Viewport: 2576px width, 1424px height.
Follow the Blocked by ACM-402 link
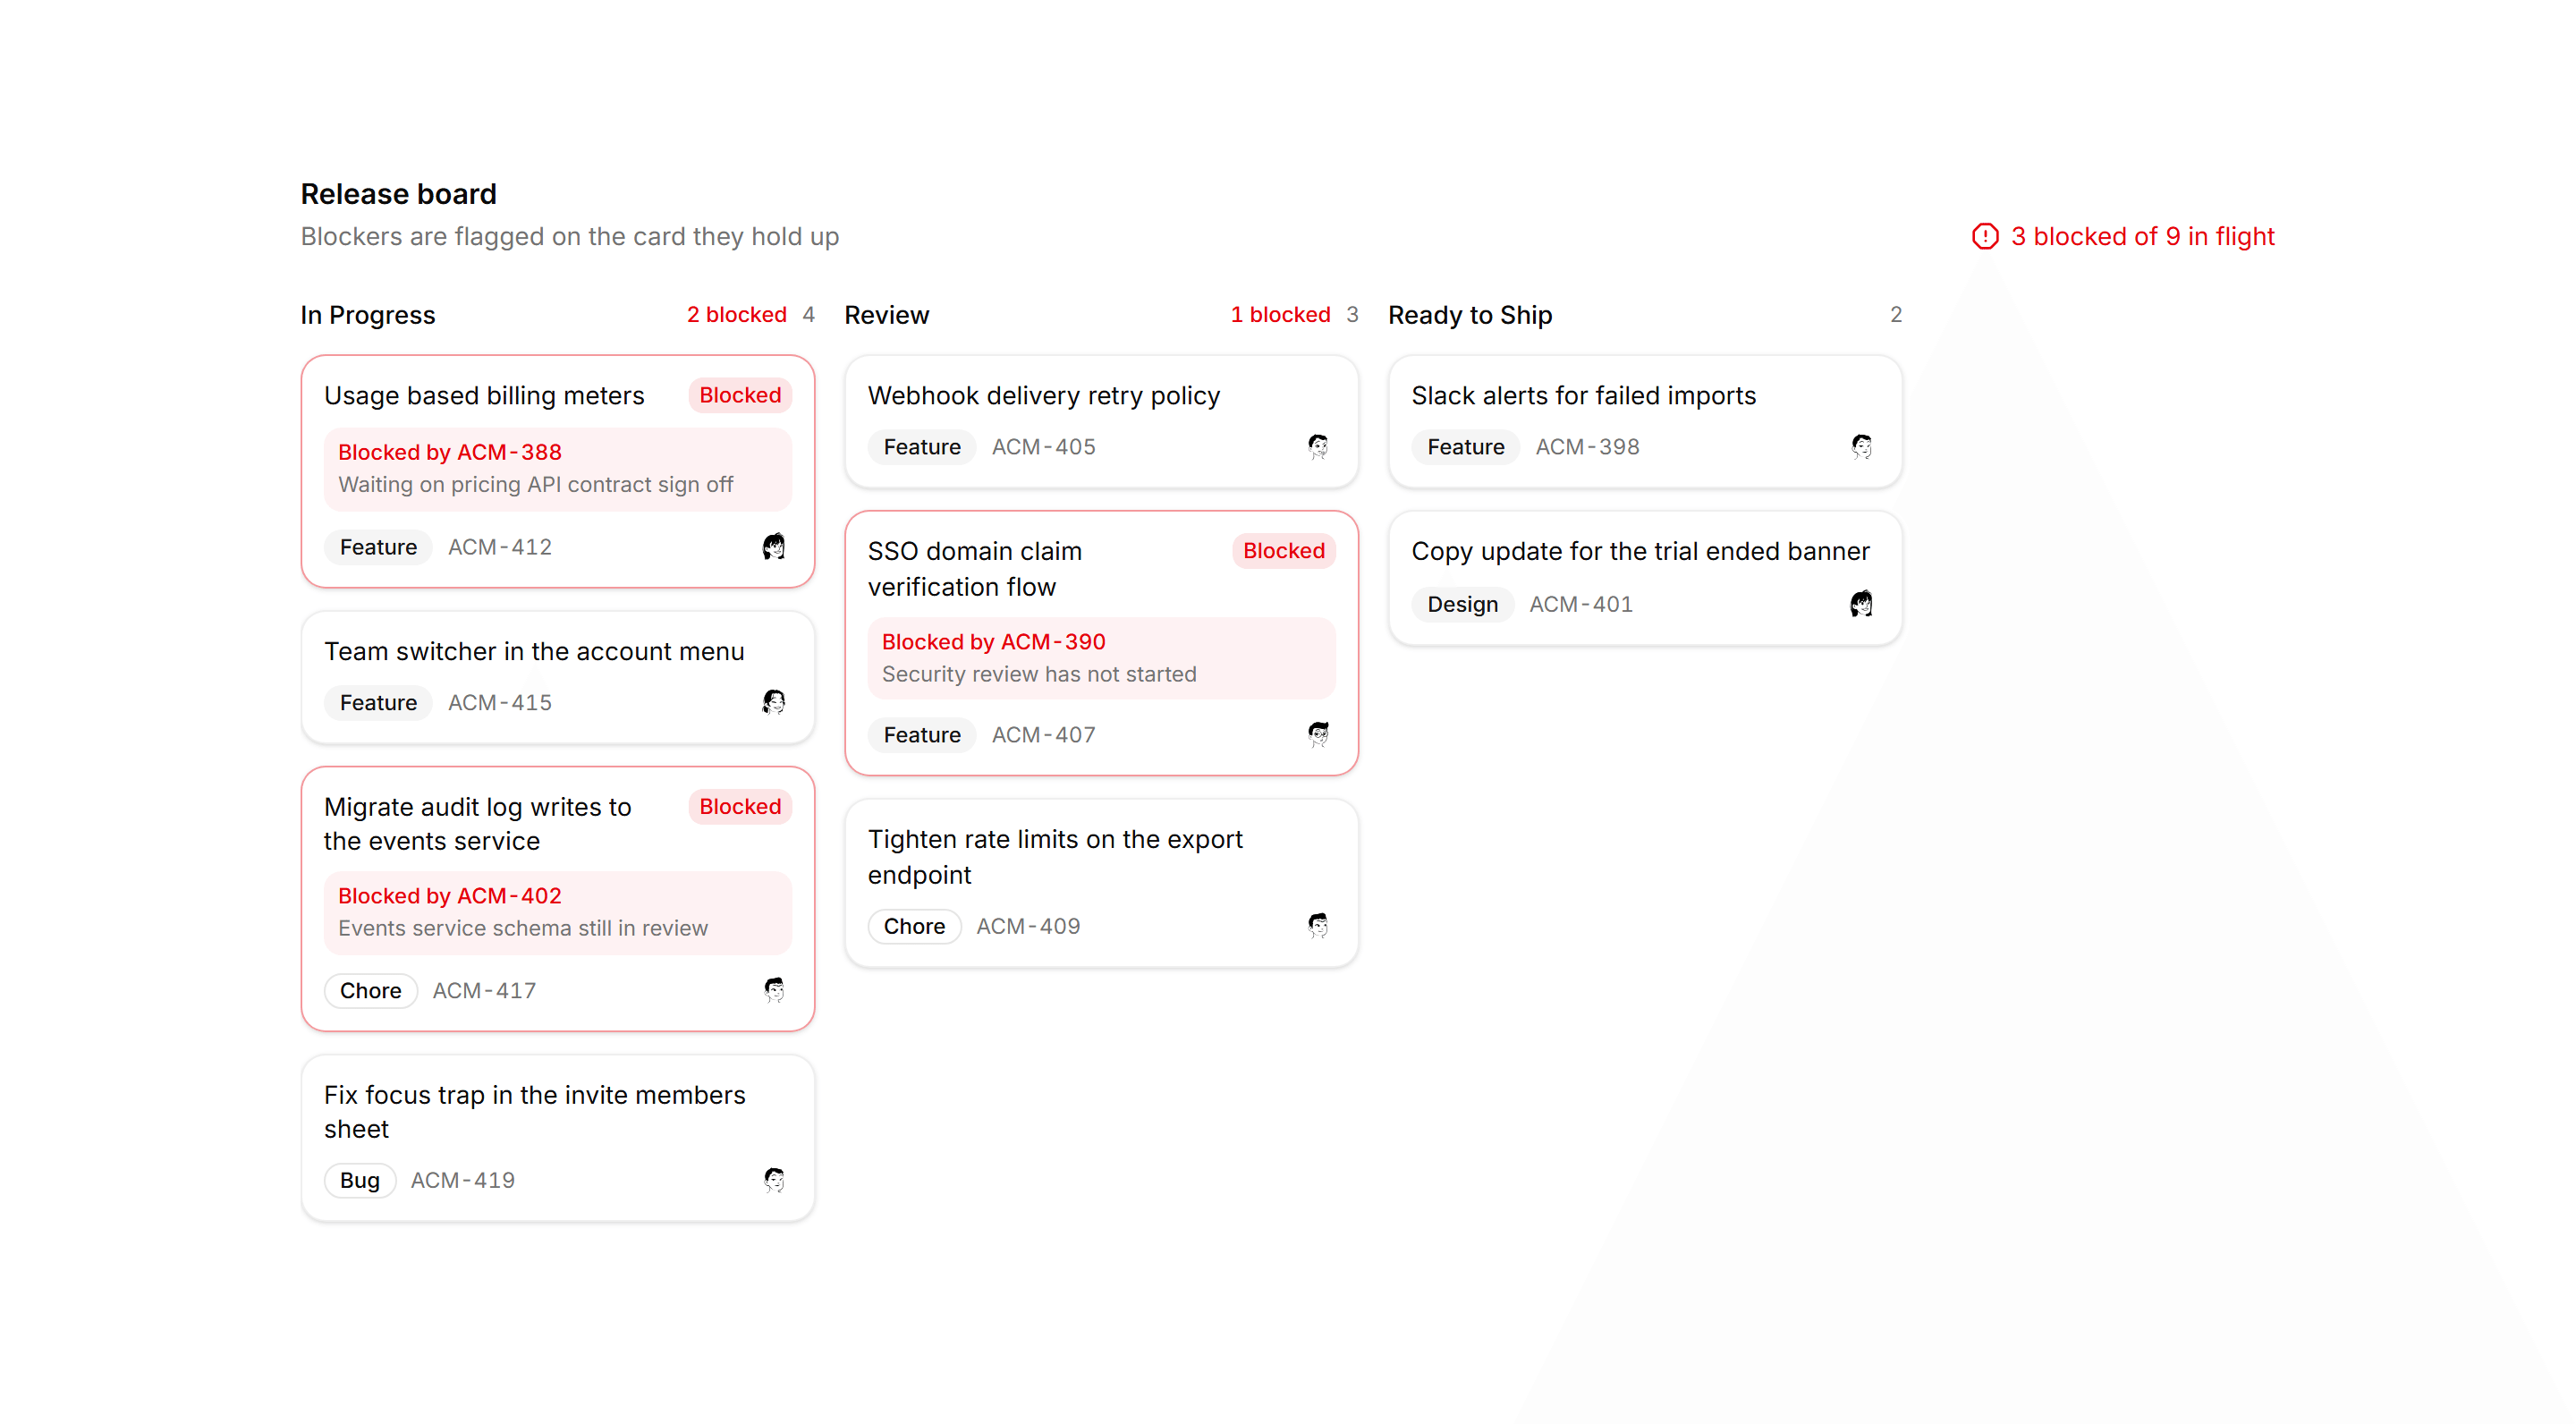click(x=450, y=896)
